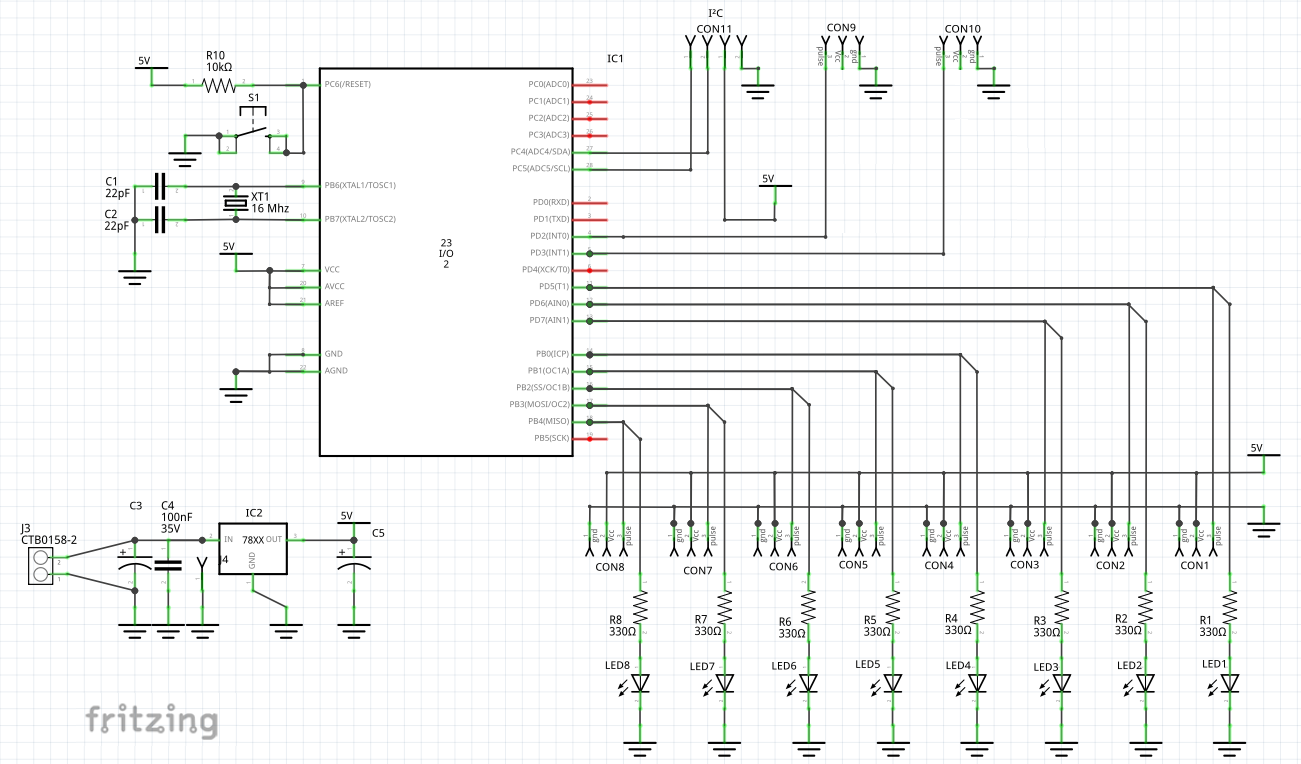
Task: Select the 5V supply symbol near VCC
Action: [235, 250]
